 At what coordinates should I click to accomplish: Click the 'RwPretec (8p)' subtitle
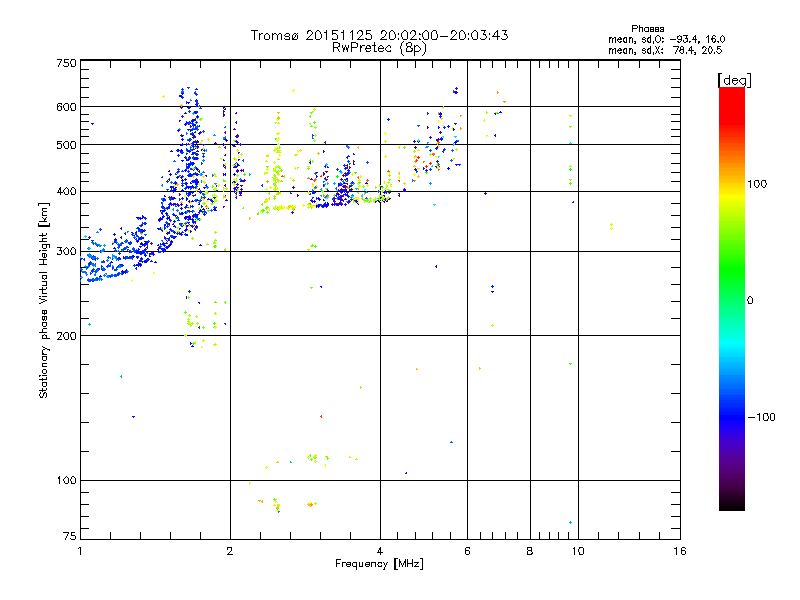[x=379, y=48]
